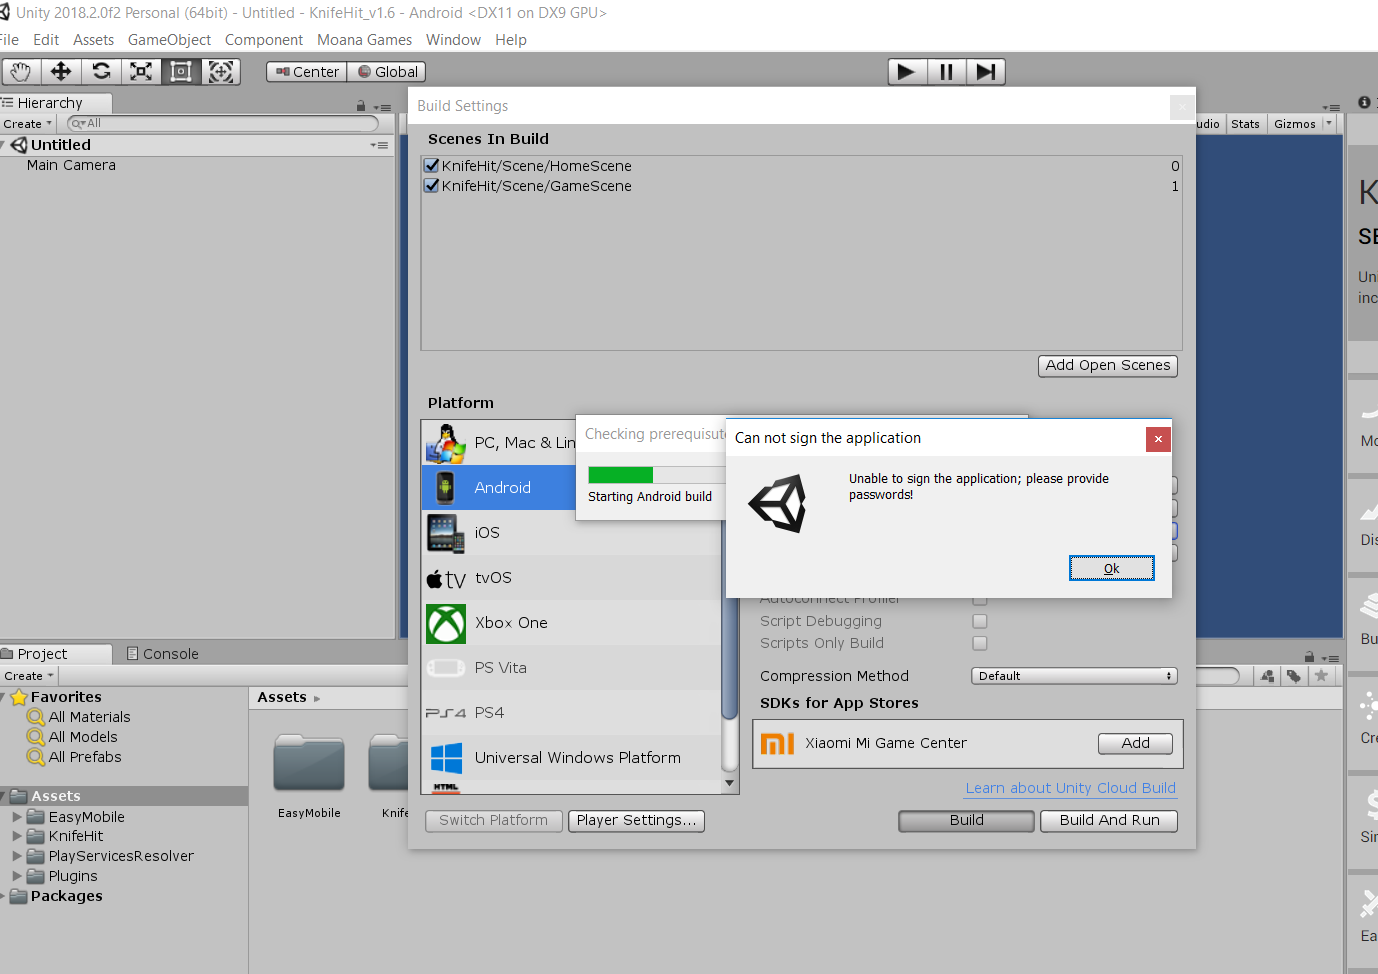This screenshot has width=1378, height=974.
Task: Uncheck the KnifeHit/Scene/HomeScene scene
Action: (x=431, y=165)
